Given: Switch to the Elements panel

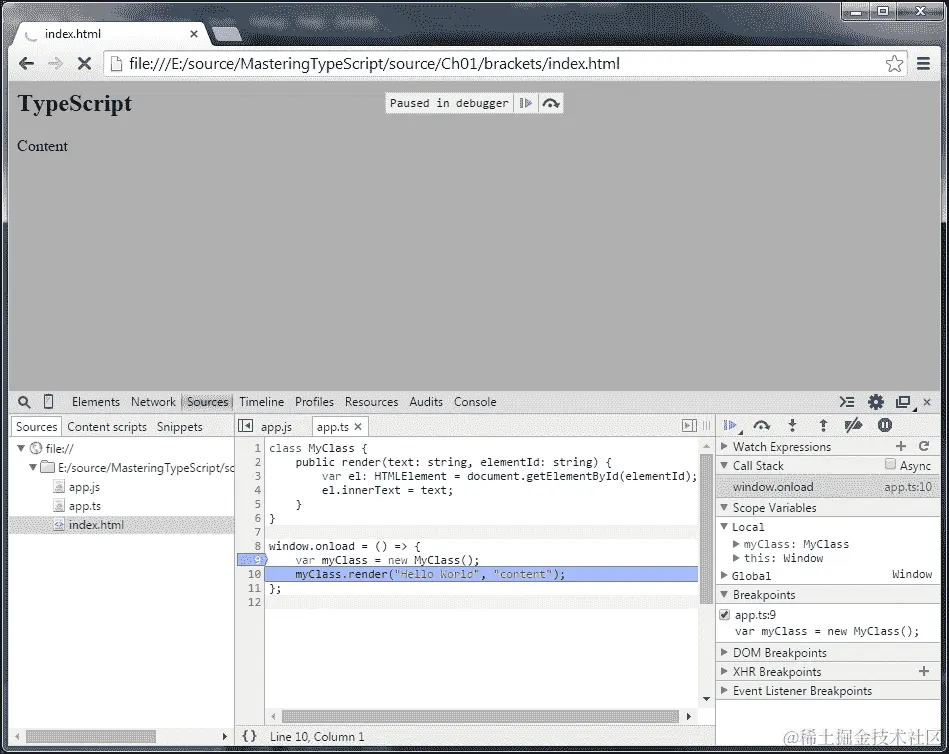Looking at the screenshot, I should click(96, 402).
